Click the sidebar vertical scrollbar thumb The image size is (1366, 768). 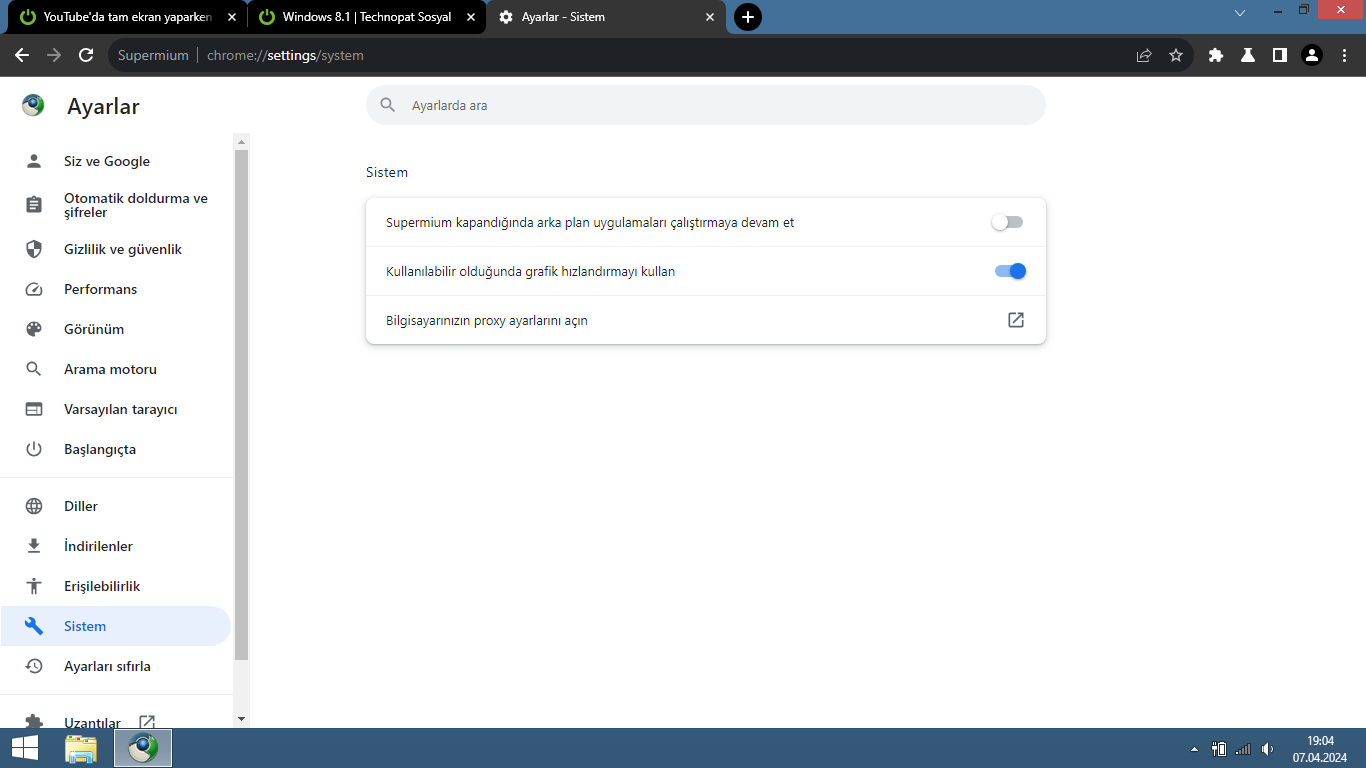pos(241,404)
